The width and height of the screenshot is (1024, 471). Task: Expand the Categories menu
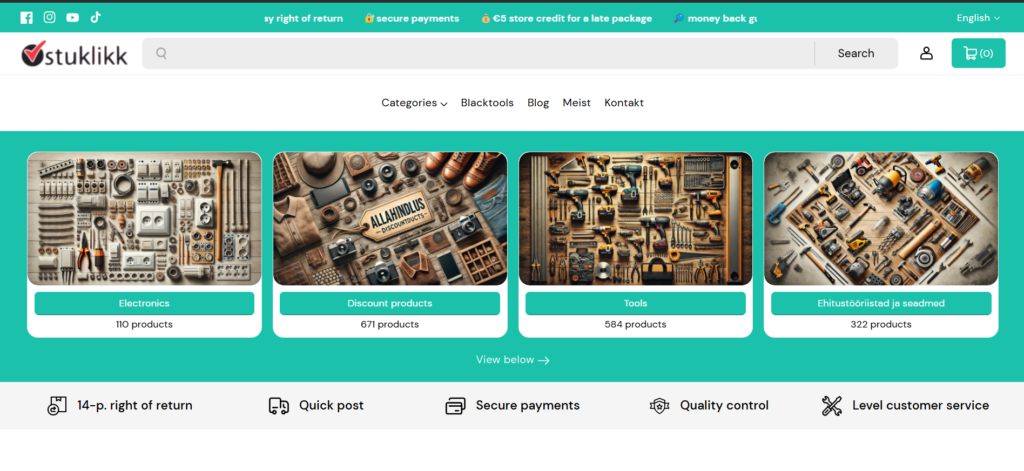click(x=414, y=103)
